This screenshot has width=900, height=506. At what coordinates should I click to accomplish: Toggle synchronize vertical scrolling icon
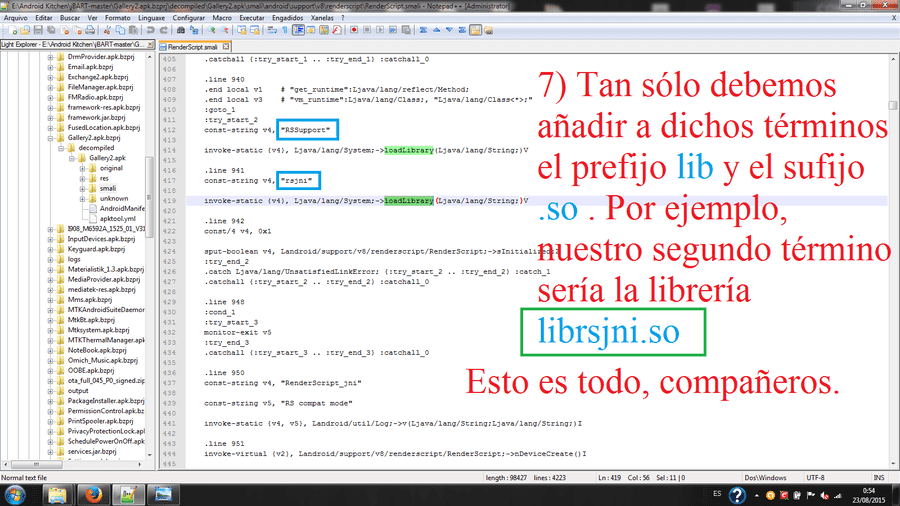[242, 30]
